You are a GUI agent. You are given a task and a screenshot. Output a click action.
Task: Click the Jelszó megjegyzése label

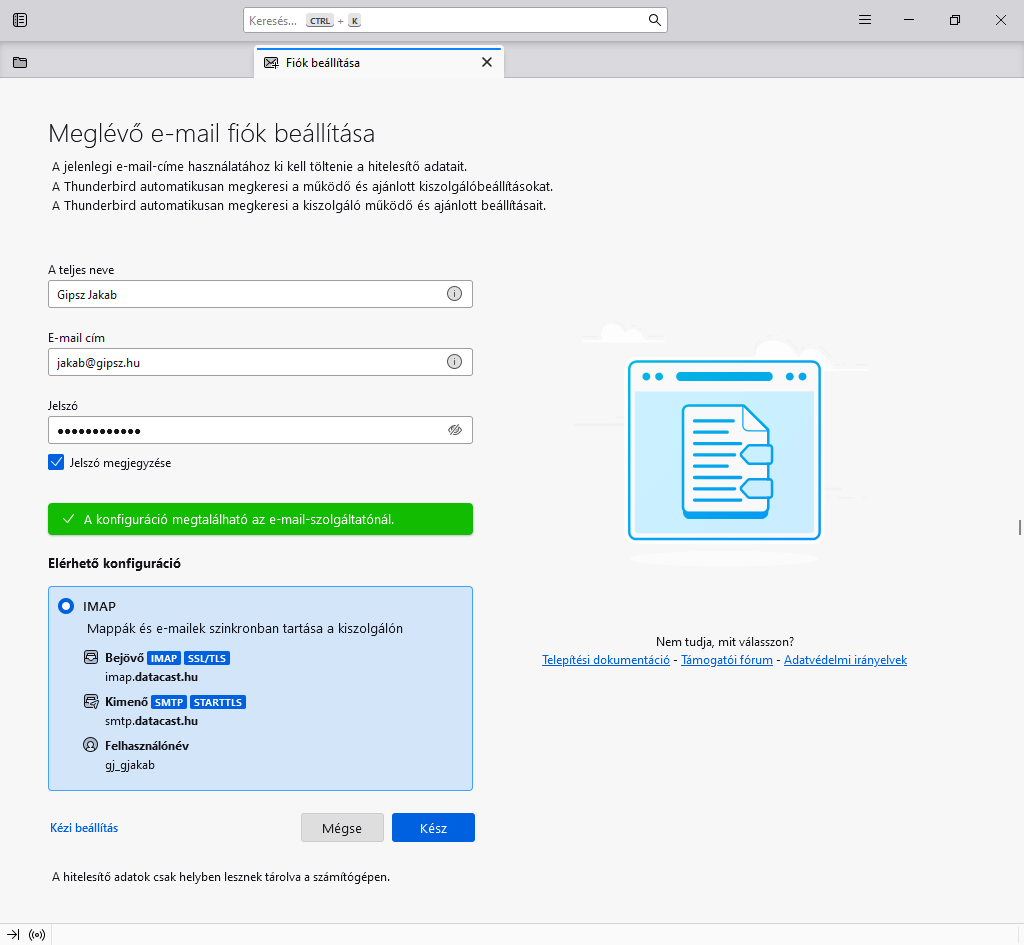click(120, 463)
